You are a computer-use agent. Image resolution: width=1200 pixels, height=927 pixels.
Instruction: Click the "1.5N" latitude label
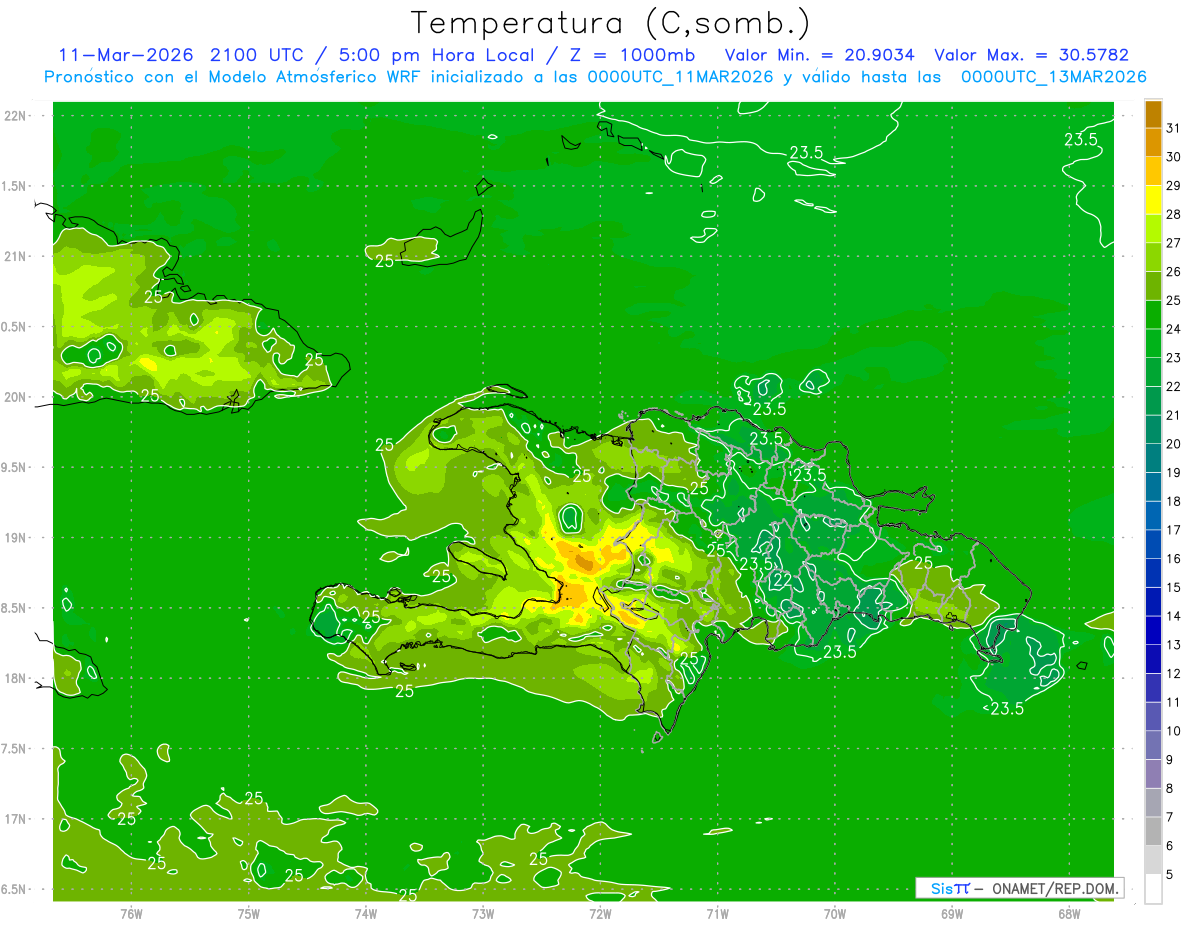[15, 186]
